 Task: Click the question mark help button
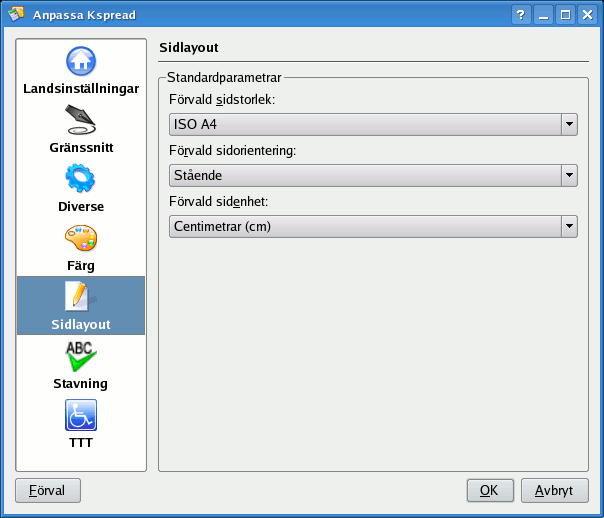click(521, 15)
